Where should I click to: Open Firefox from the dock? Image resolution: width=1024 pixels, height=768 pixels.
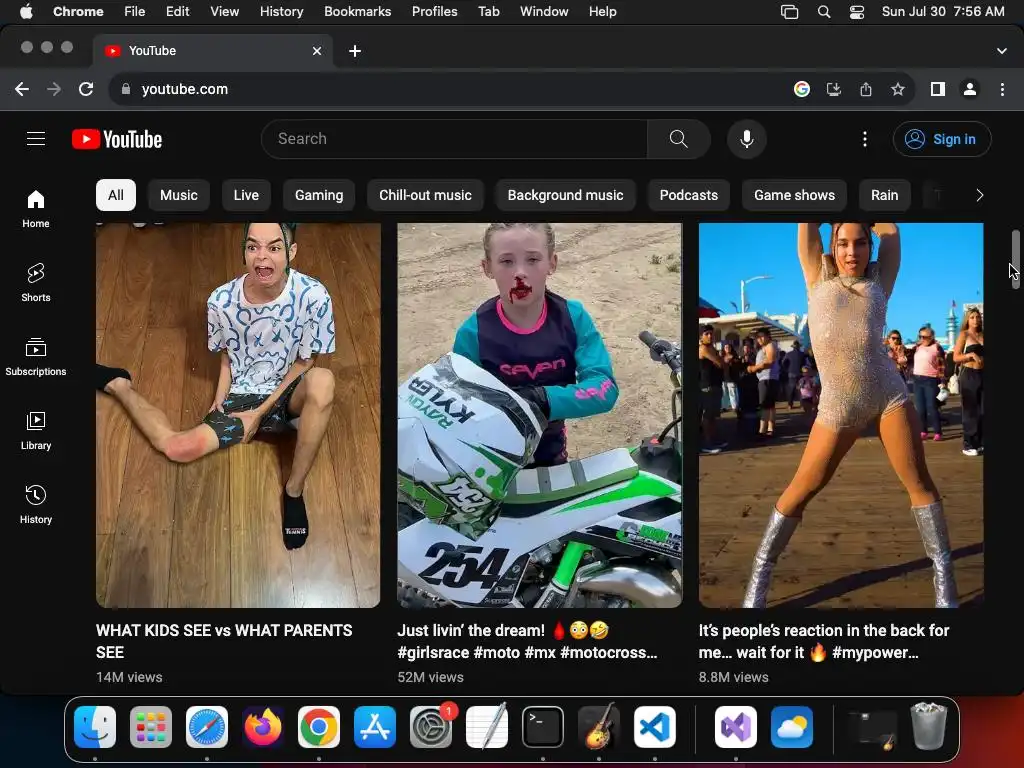(x=263, y=727)
